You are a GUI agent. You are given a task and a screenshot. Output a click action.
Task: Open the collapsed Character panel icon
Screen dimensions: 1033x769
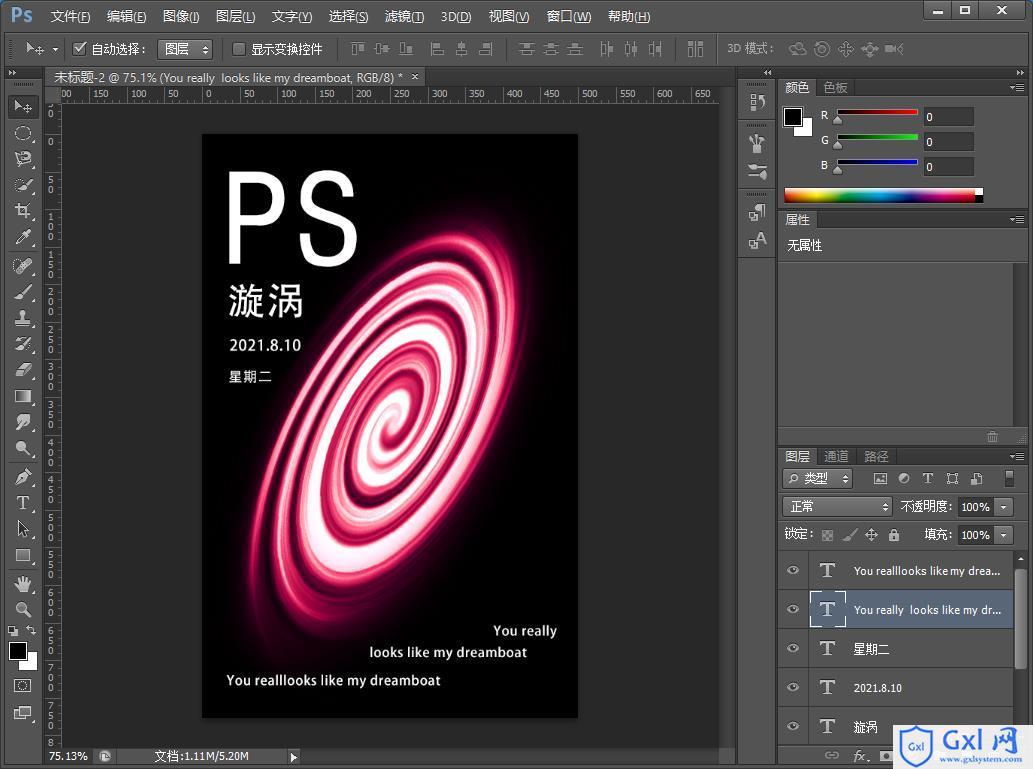tap(757, 241)
